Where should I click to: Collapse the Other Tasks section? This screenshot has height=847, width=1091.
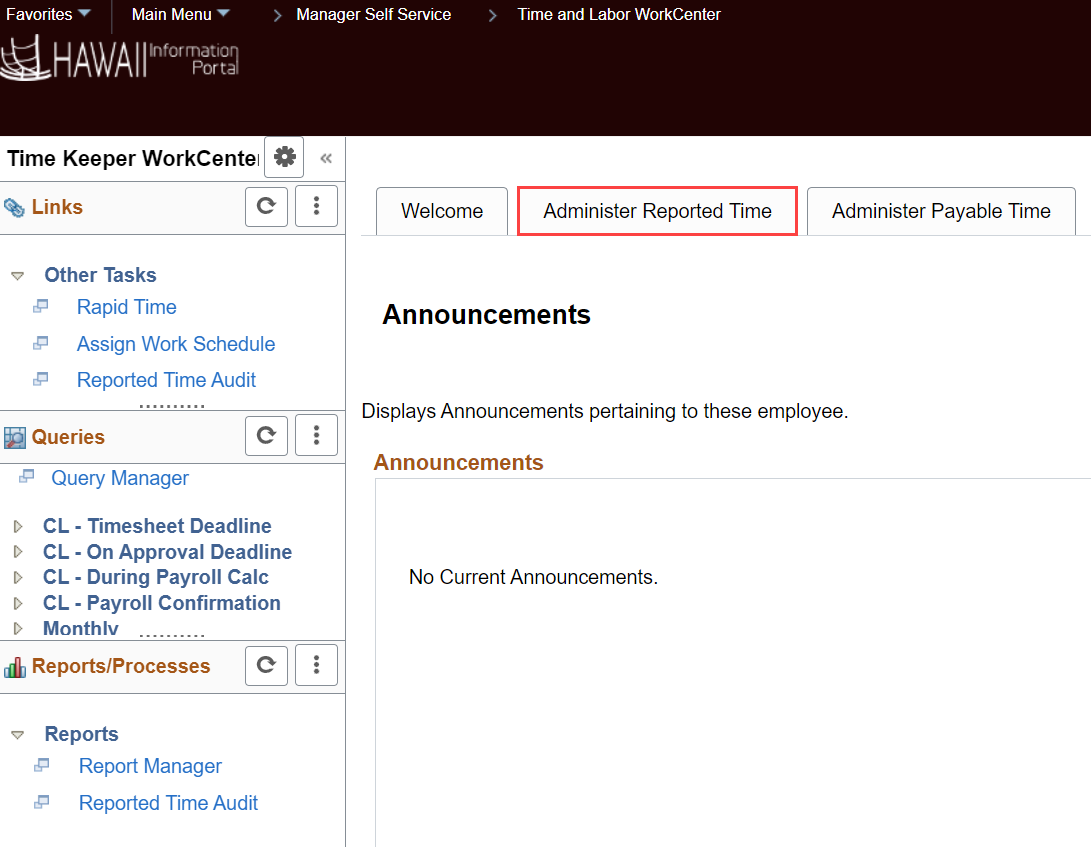click(x=18, y=274)
